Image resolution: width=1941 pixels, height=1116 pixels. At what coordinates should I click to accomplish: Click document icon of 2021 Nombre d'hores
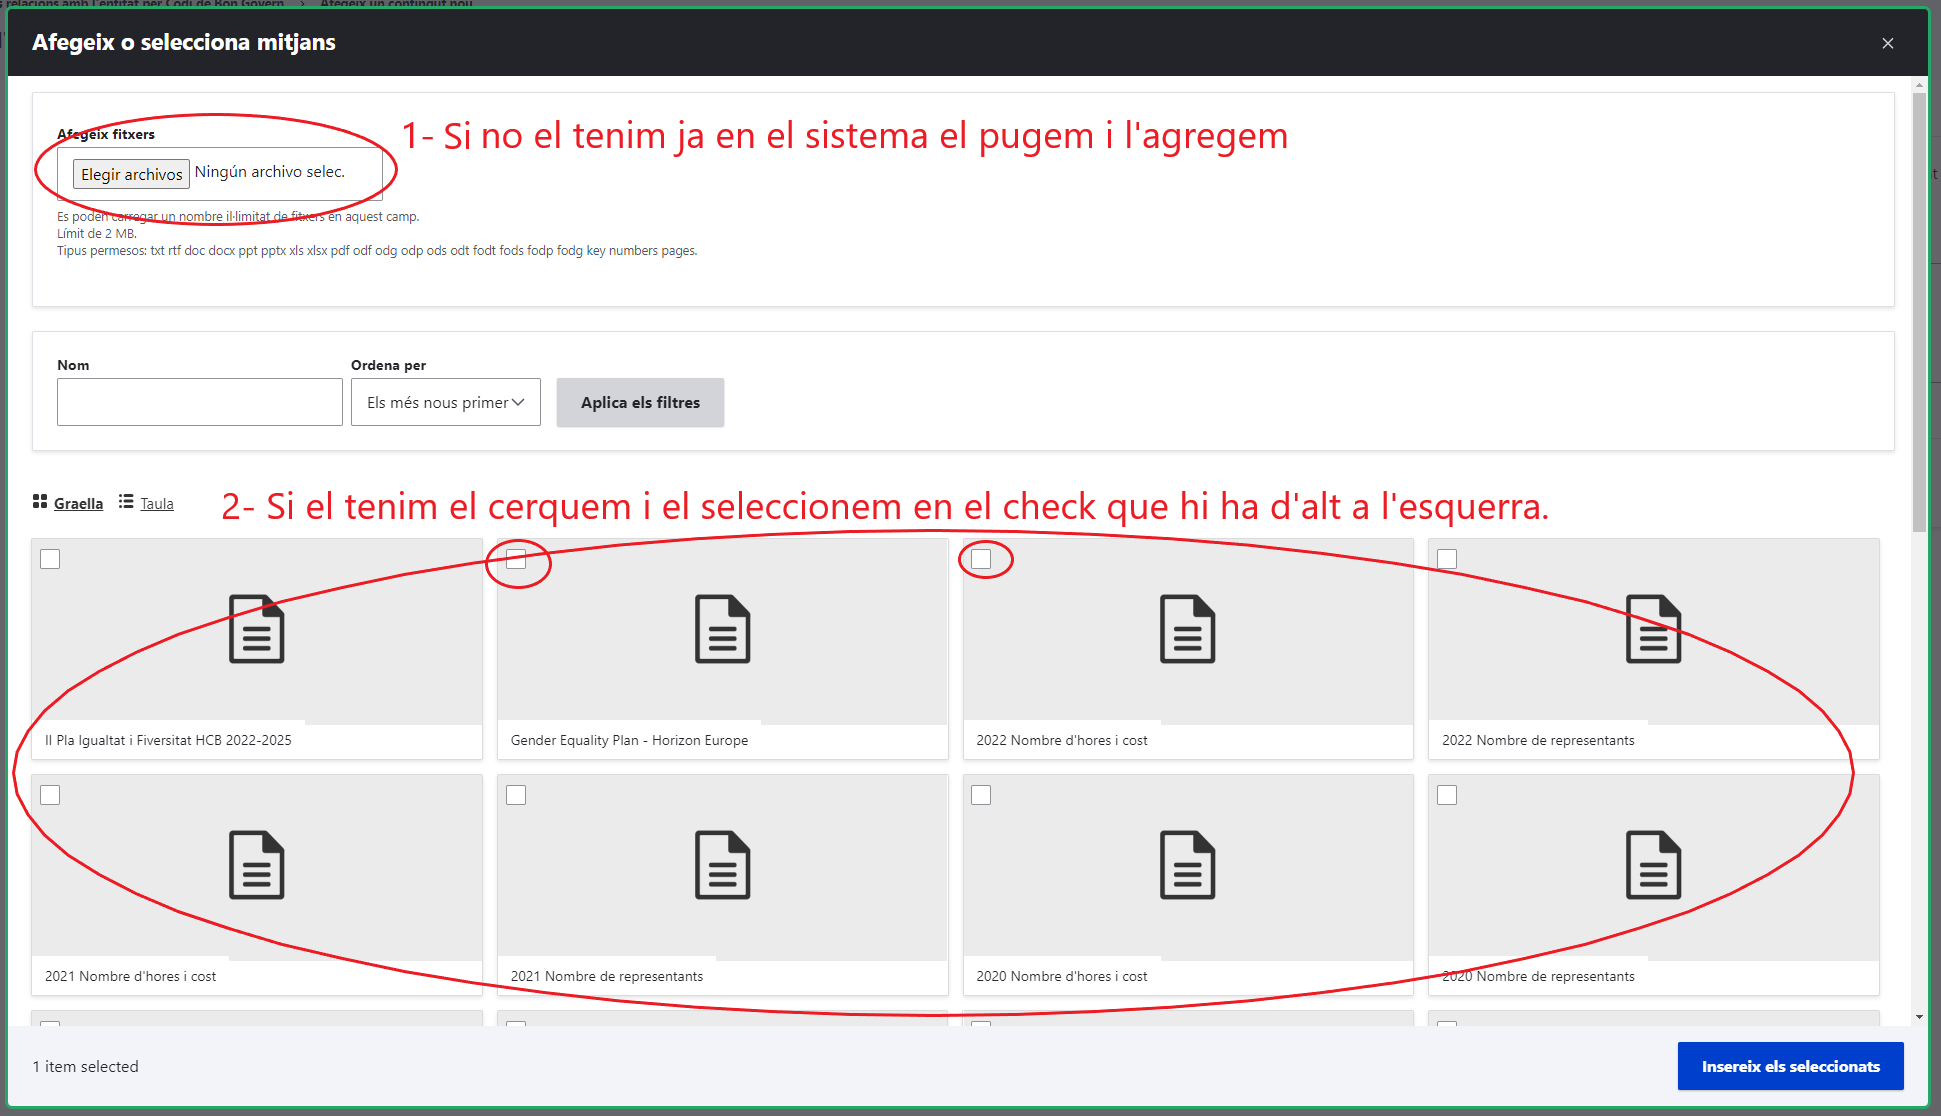click(257, 865)
